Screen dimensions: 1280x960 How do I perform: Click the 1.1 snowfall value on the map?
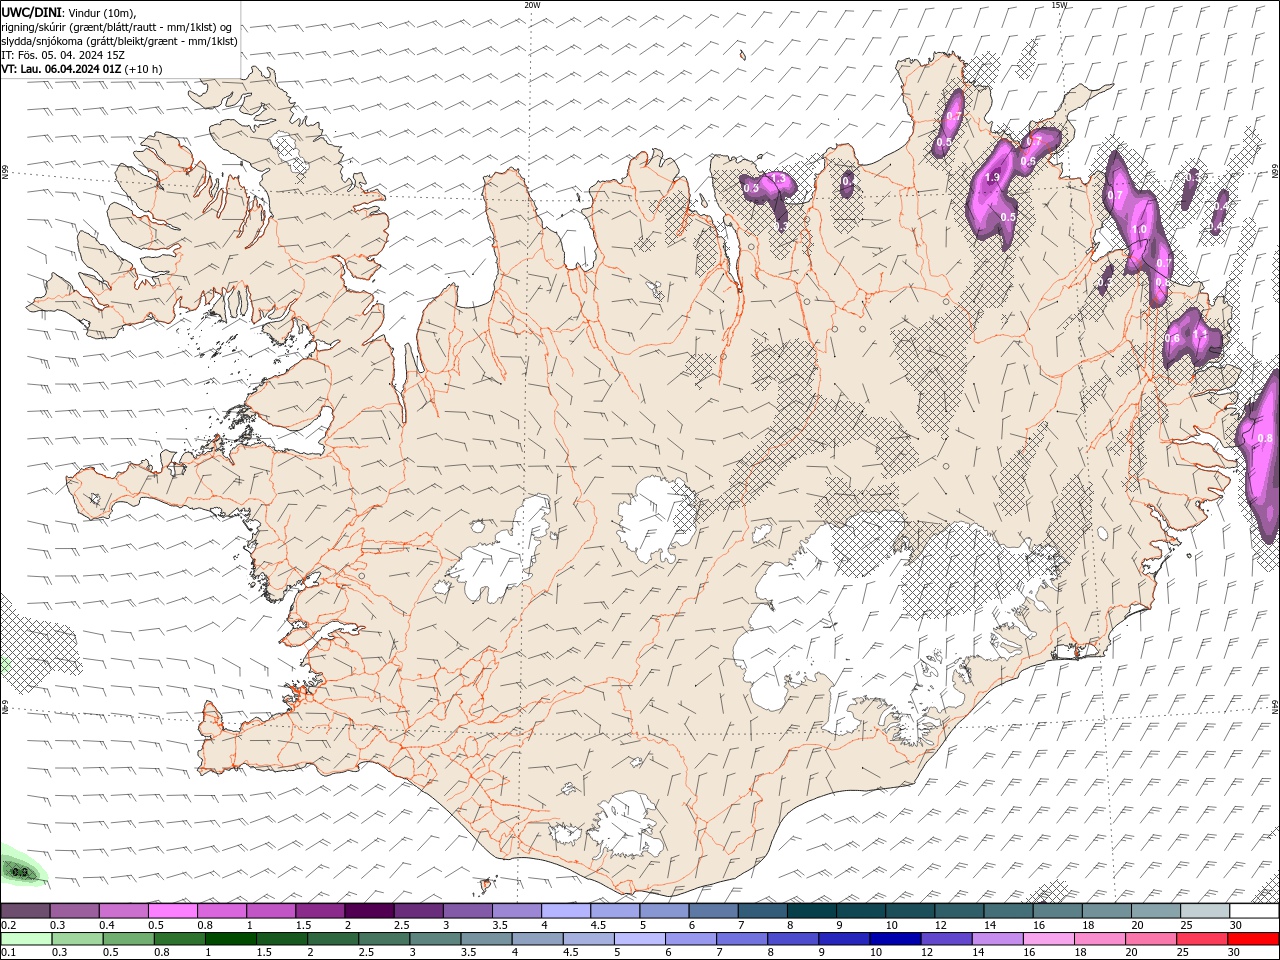click(x=1200, y=334)
